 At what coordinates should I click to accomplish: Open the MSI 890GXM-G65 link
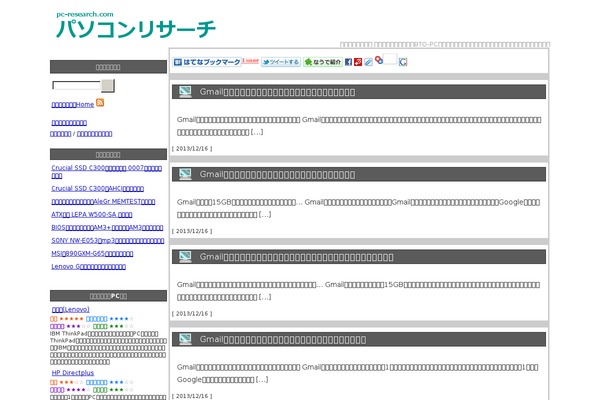(x=92, y=254)
